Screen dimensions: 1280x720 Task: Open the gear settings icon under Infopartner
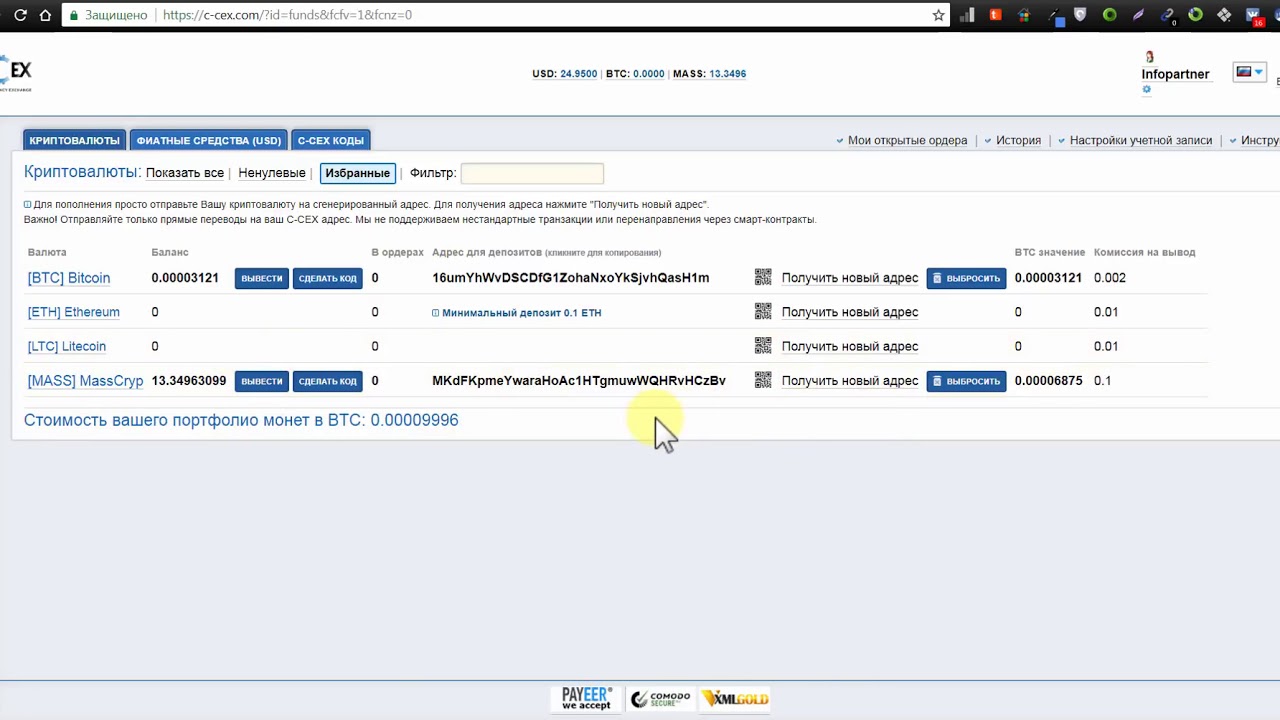pos(1147,89)
